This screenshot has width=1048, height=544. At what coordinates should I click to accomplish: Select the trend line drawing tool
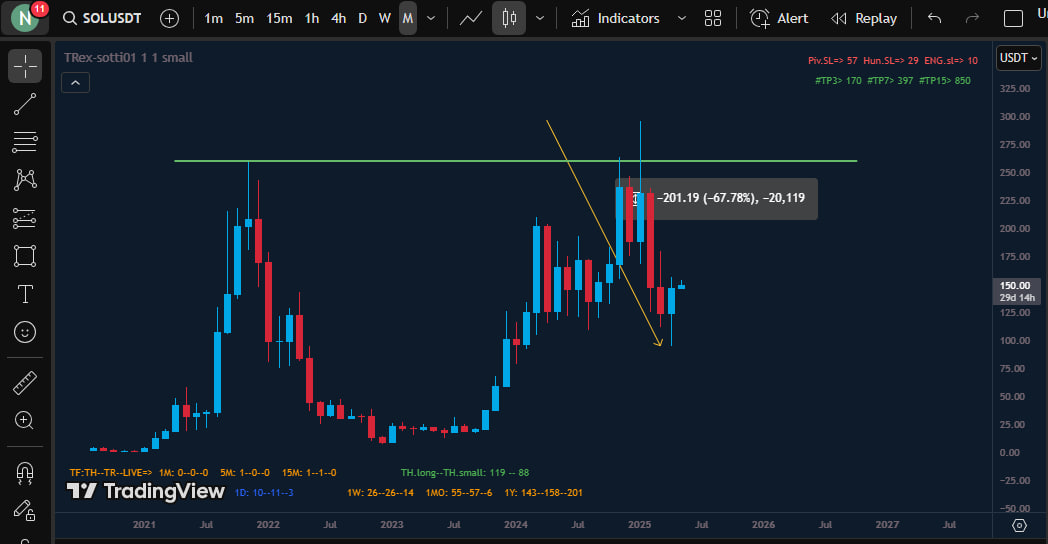click(25, 104)
